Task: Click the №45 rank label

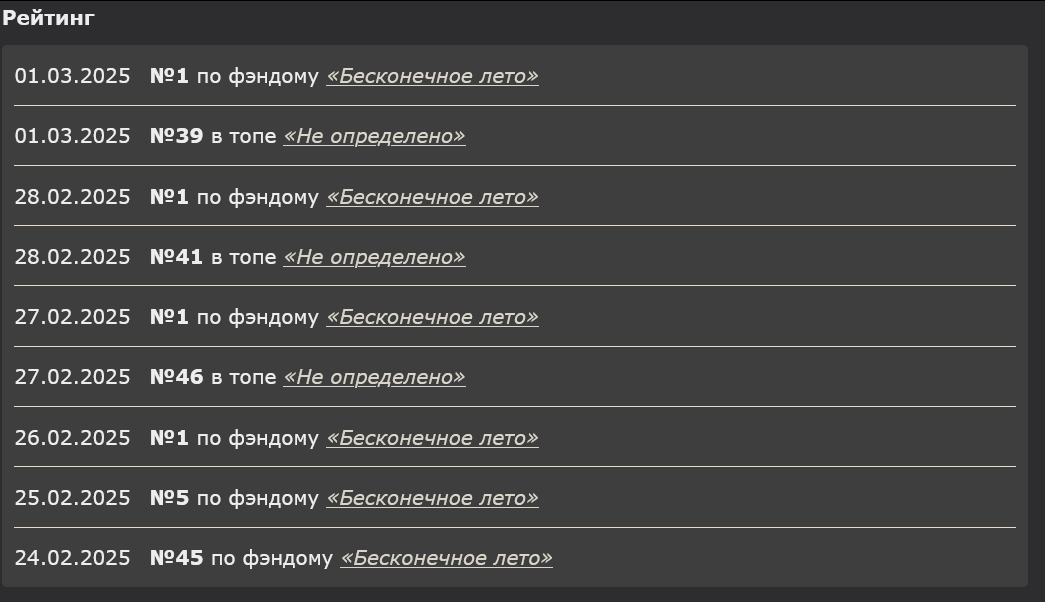Action: pos(176,558)
